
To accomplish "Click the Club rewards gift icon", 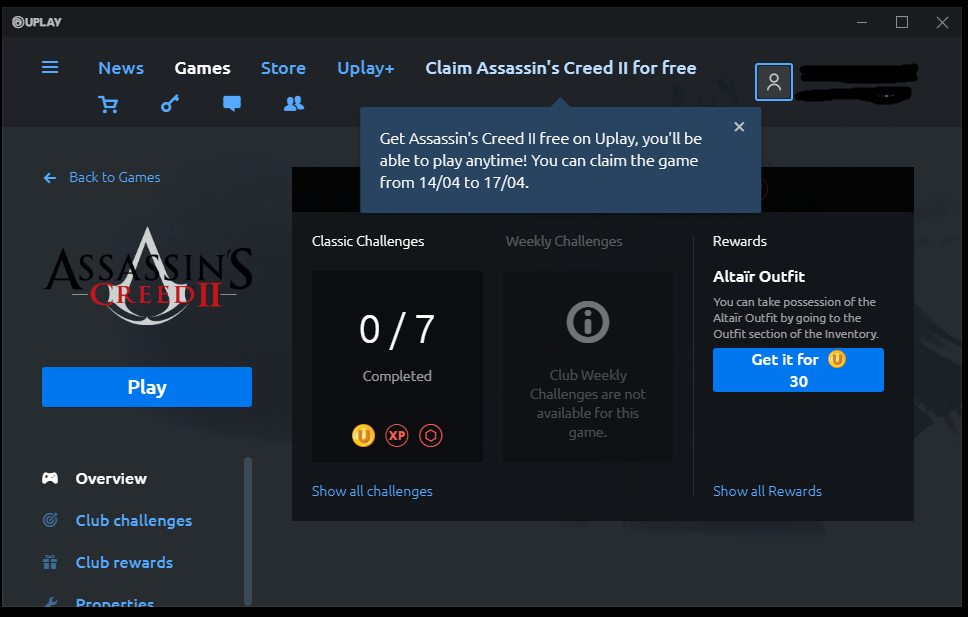I will [x=50, y=562].
